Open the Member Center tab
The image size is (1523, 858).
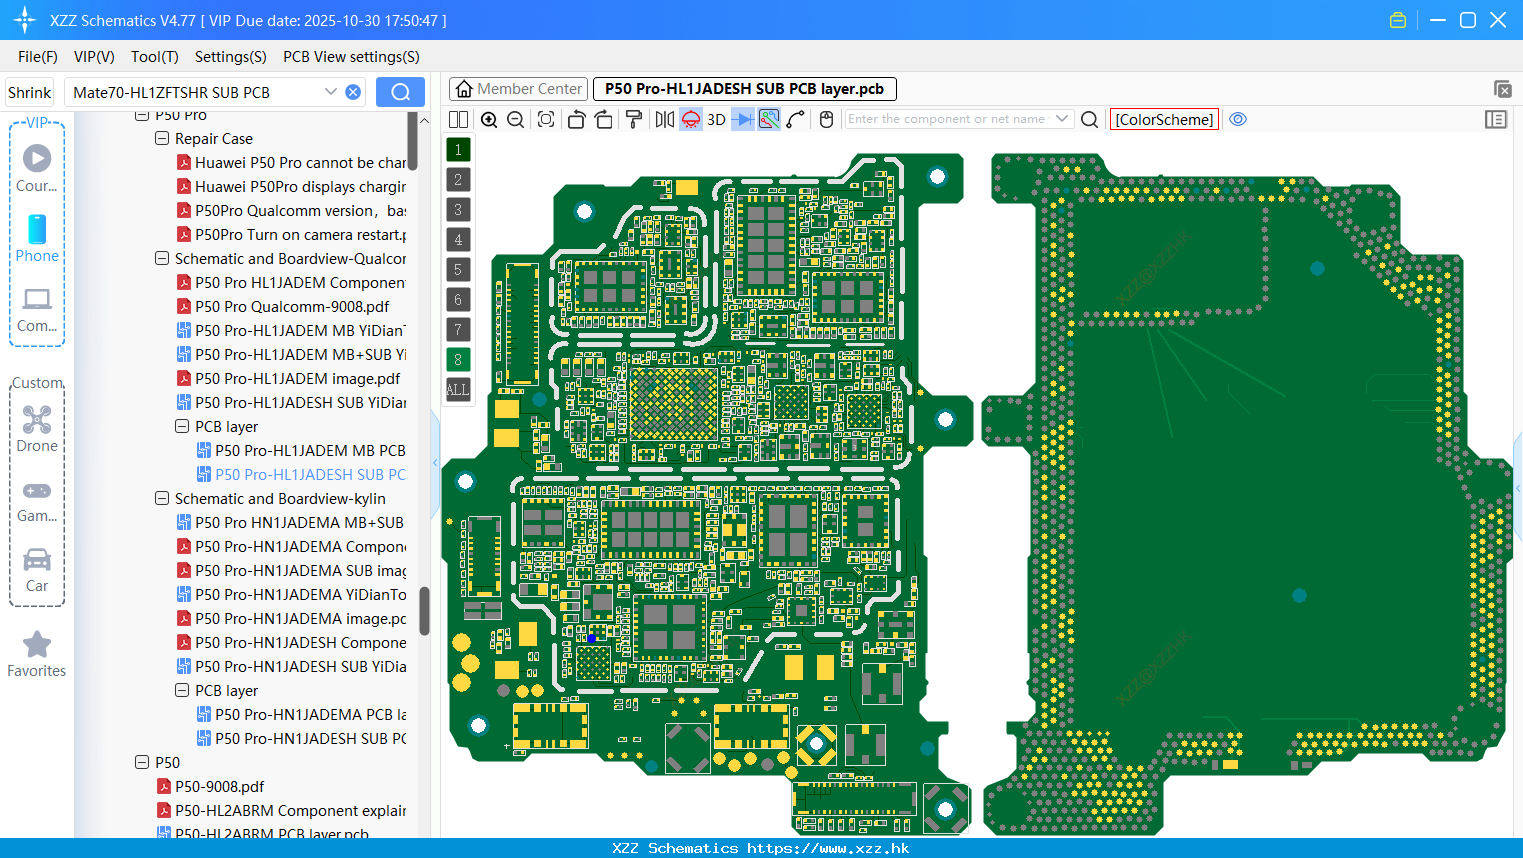[x=519, y=89]
